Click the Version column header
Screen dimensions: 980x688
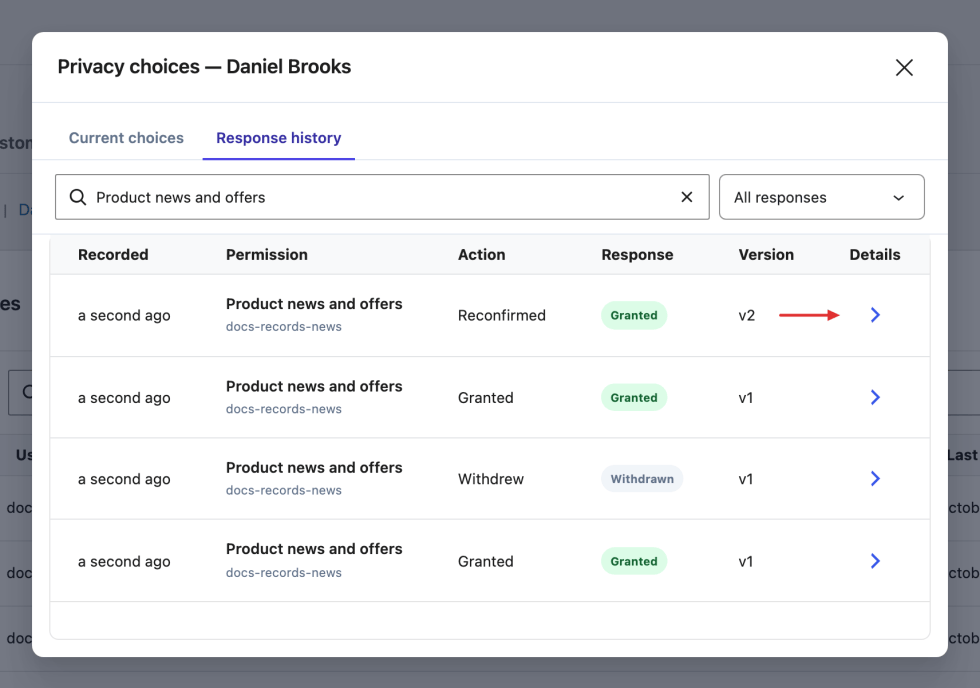tap(766, 254)
